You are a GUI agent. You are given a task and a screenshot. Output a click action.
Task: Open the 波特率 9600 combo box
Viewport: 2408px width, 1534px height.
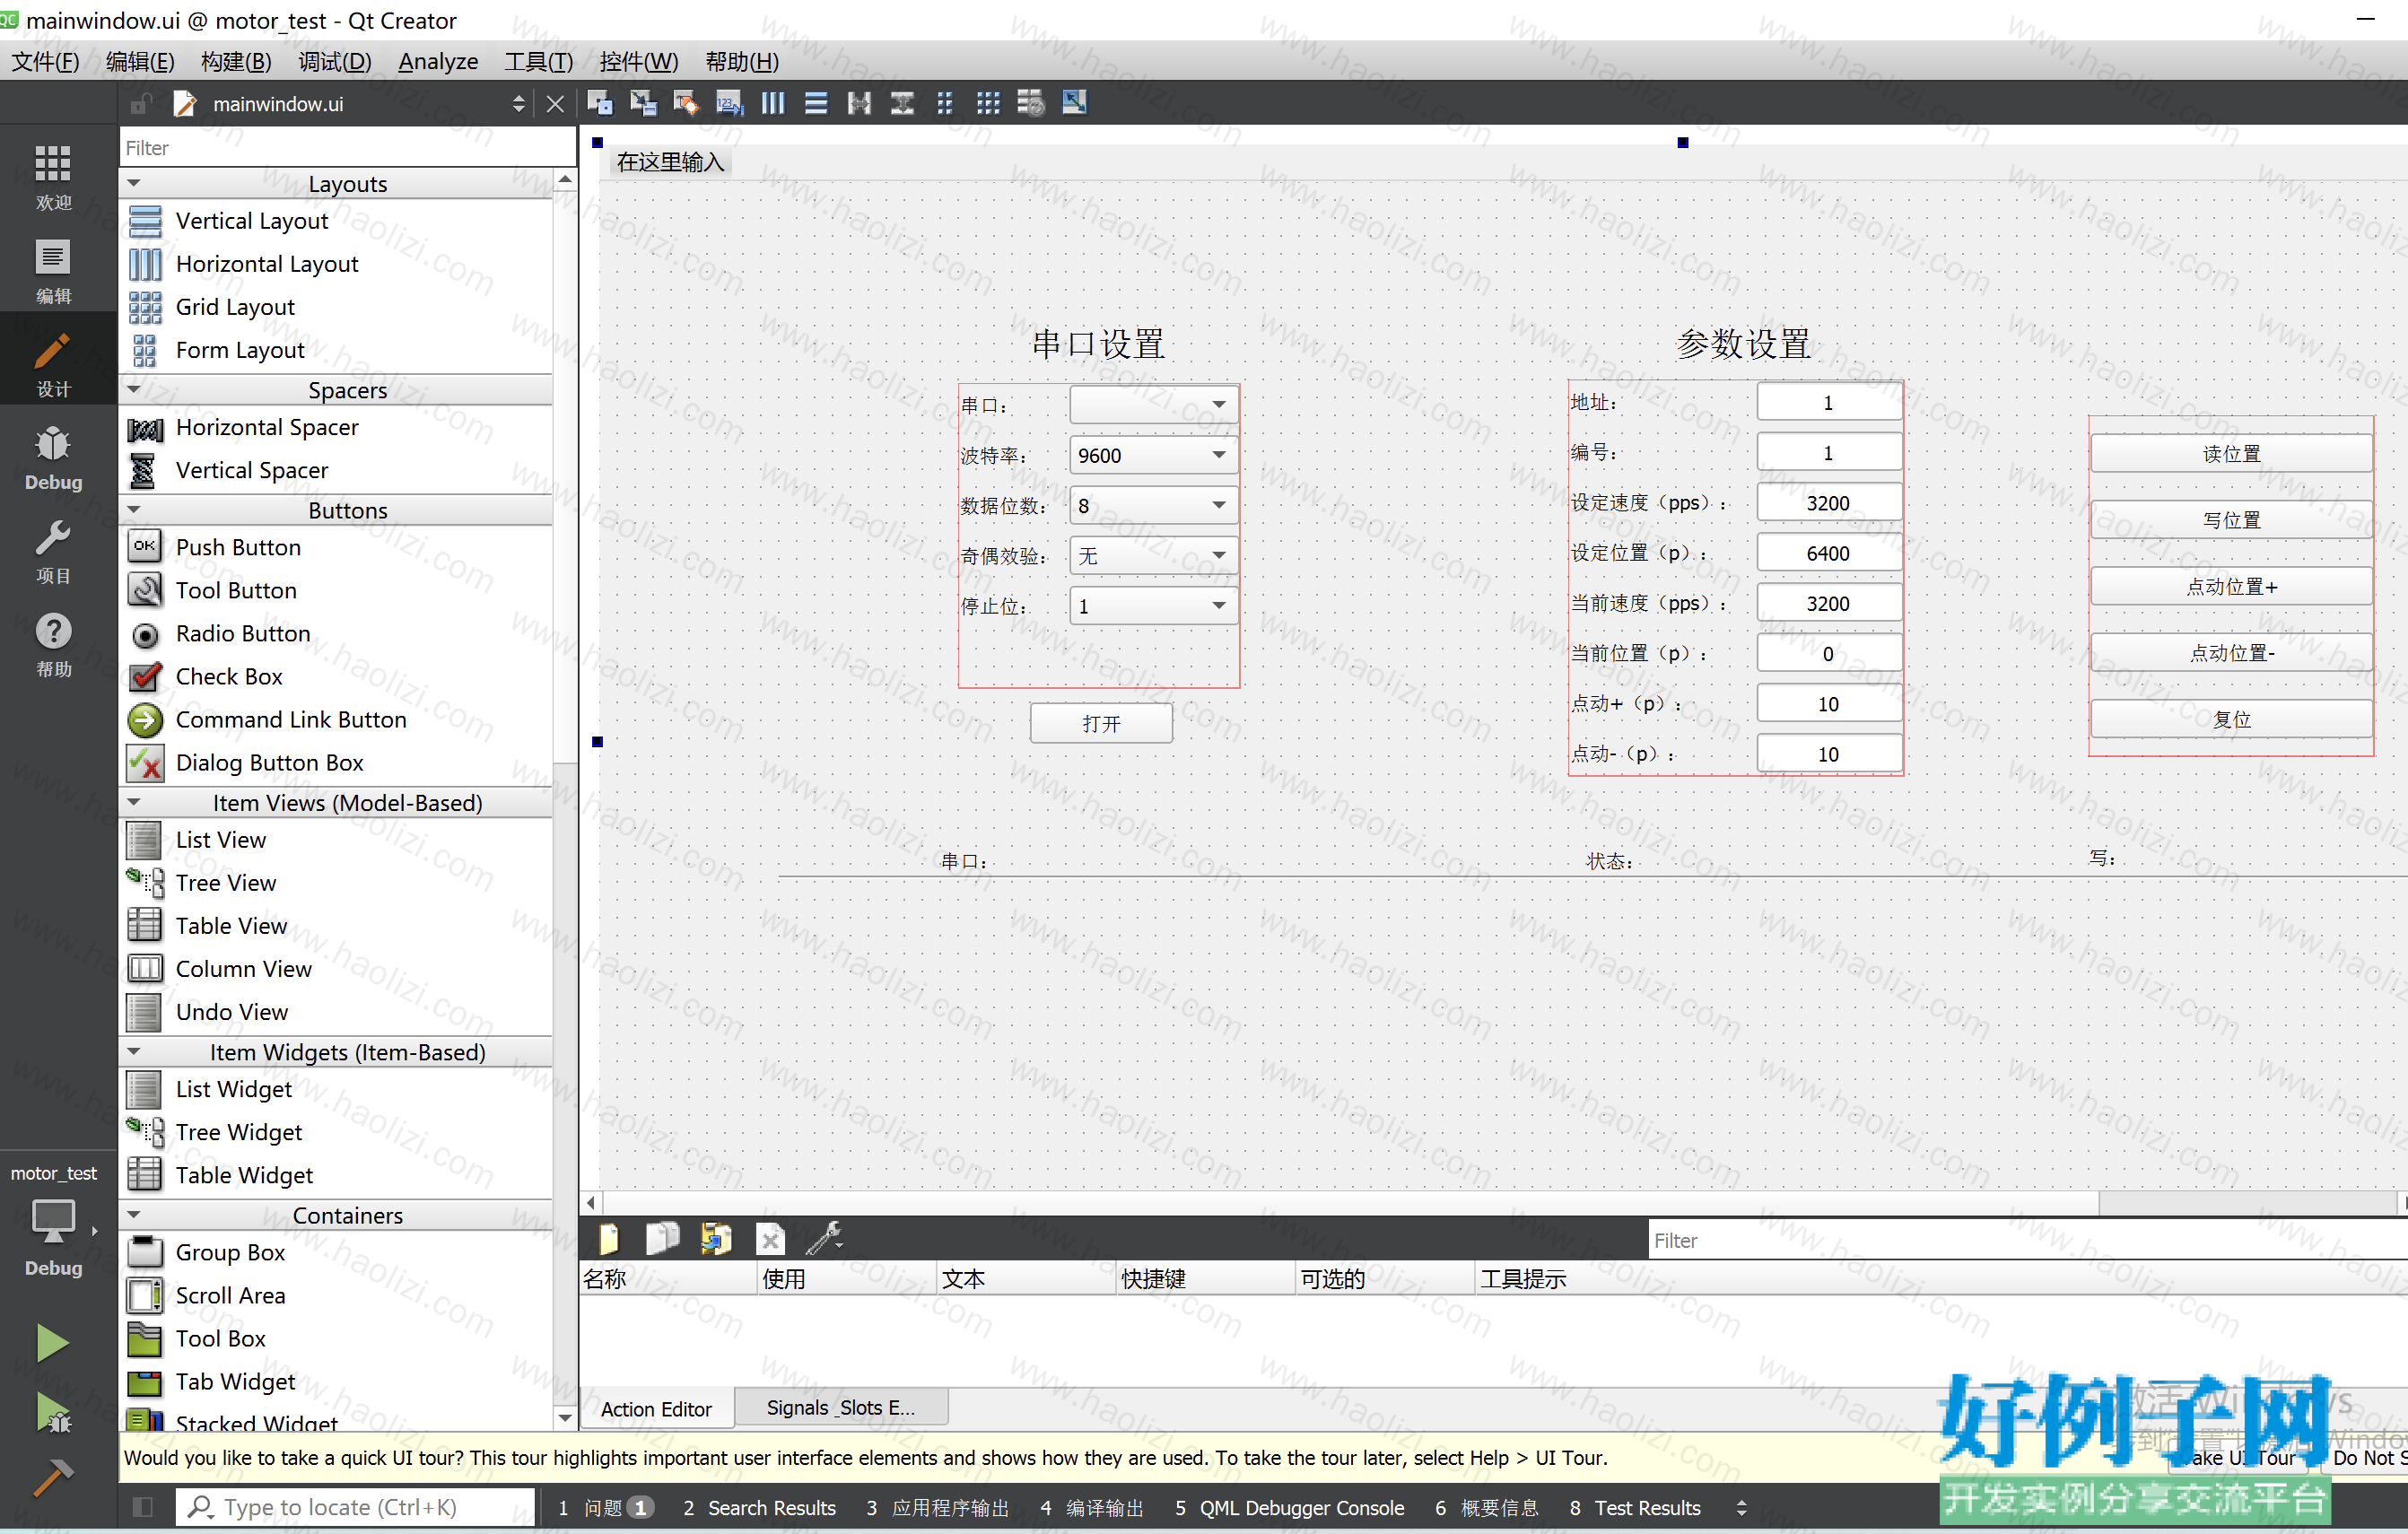tap(1153, 455)
